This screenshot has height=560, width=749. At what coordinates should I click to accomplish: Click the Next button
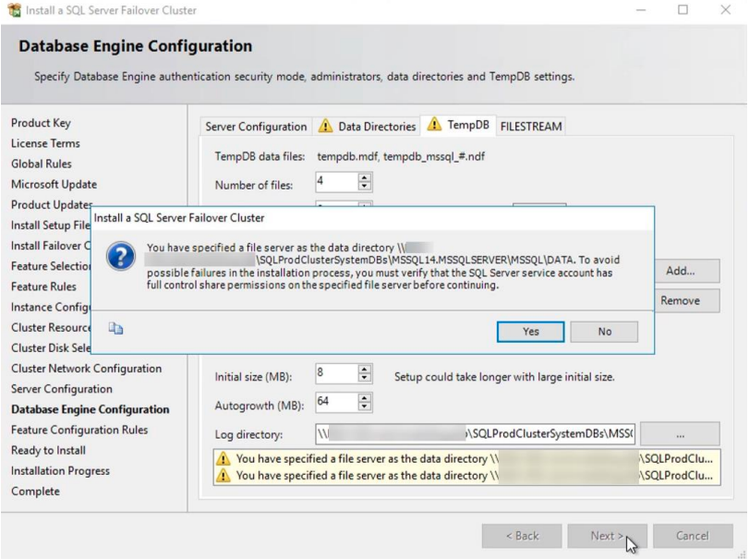(x=607, y=536)
